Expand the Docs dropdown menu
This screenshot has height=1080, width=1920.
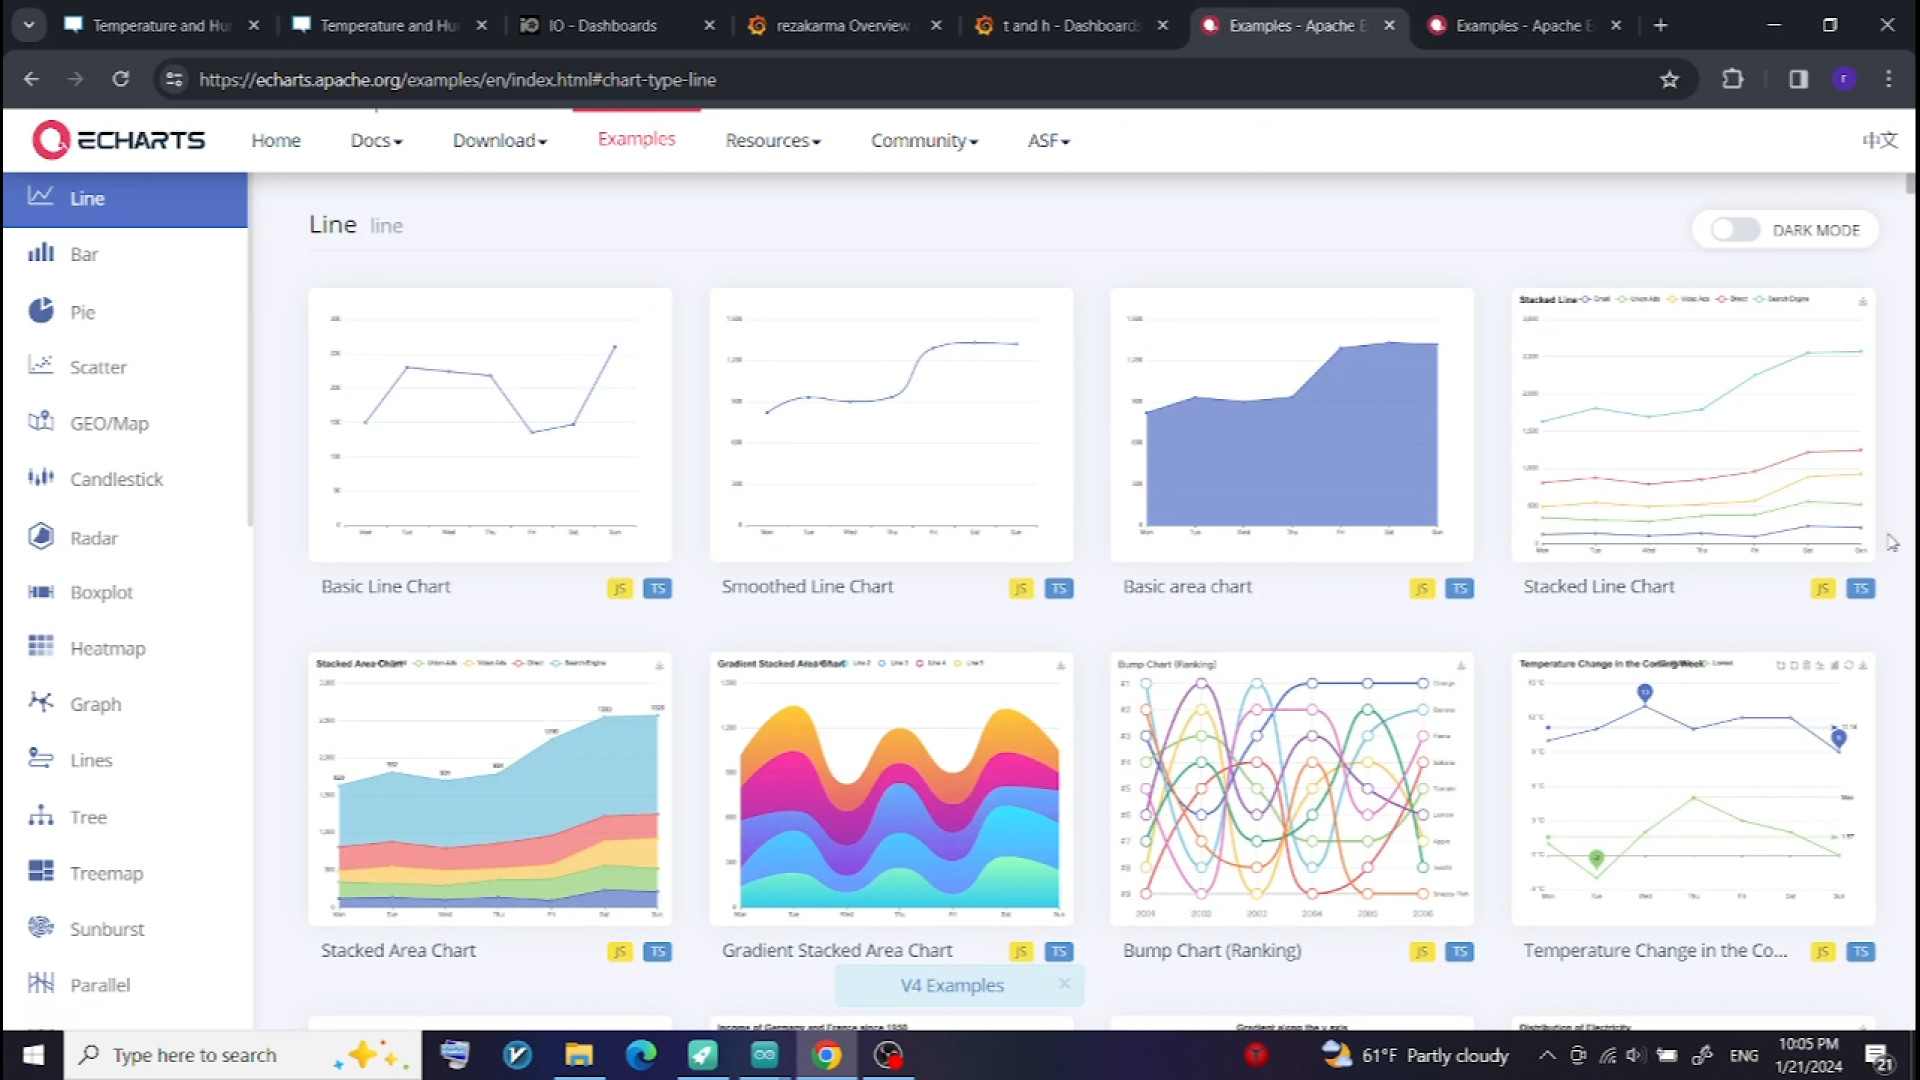(x=376, y=141)
